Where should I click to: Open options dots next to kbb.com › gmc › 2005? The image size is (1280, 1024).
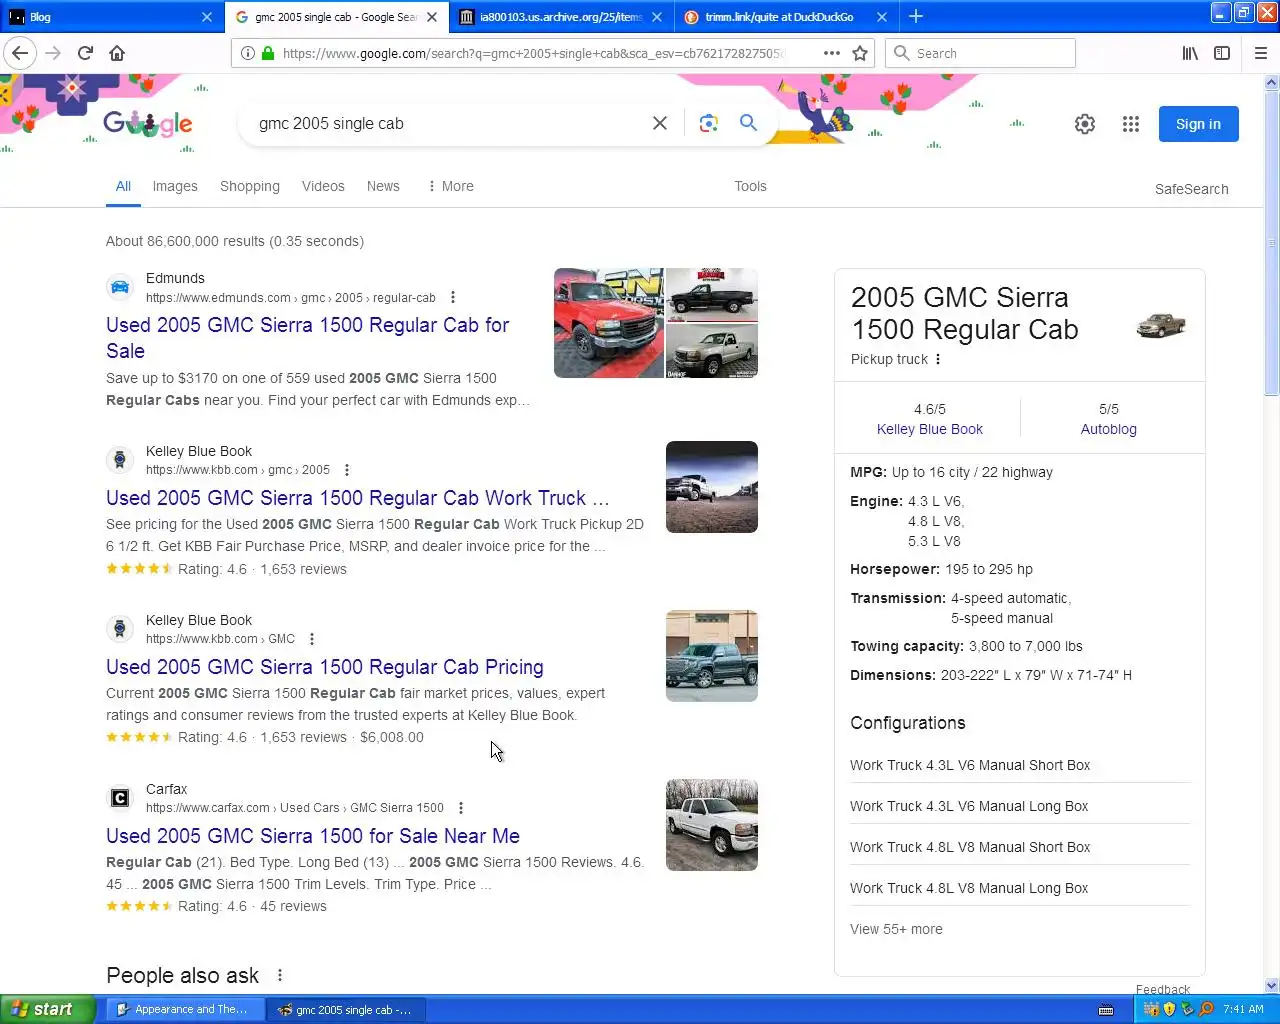click(x=347, y=470)
